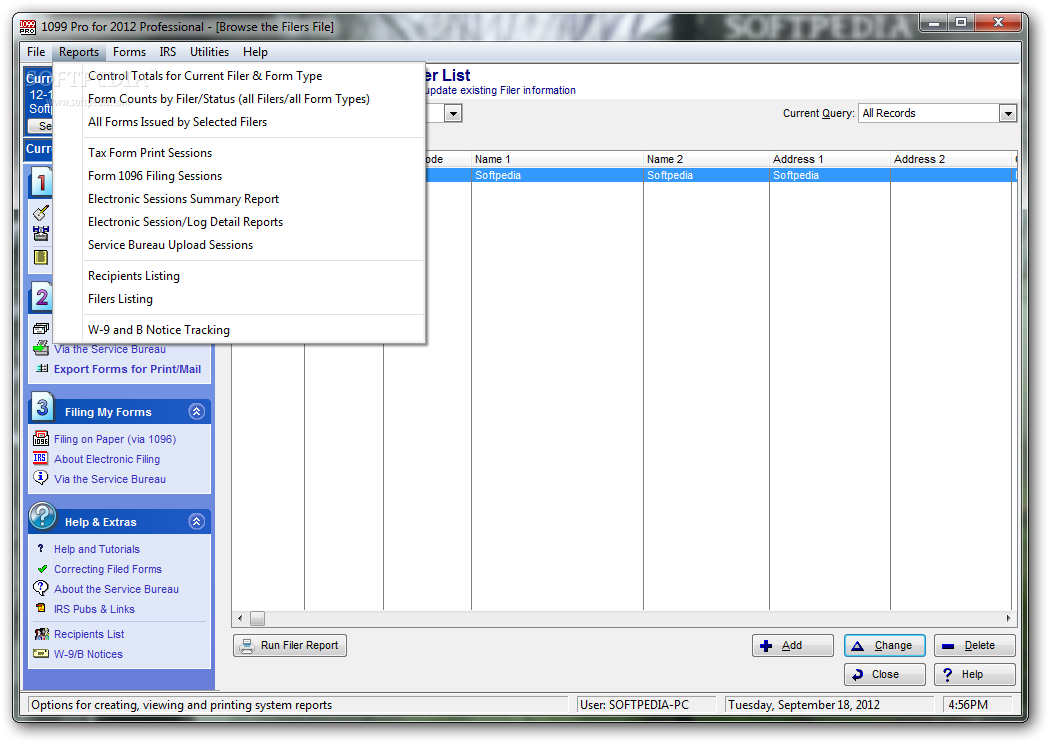Open Export Forms for Print/Mail link

coord(127,368)
